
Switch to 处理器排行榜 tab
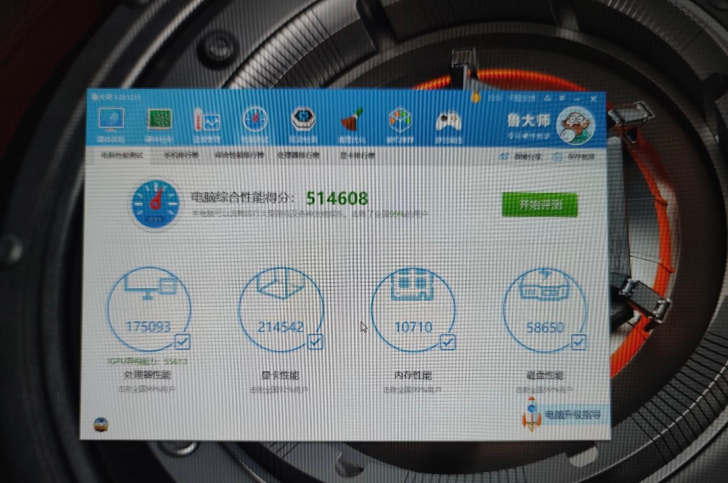pyautogui.click(x=298, y=155)
